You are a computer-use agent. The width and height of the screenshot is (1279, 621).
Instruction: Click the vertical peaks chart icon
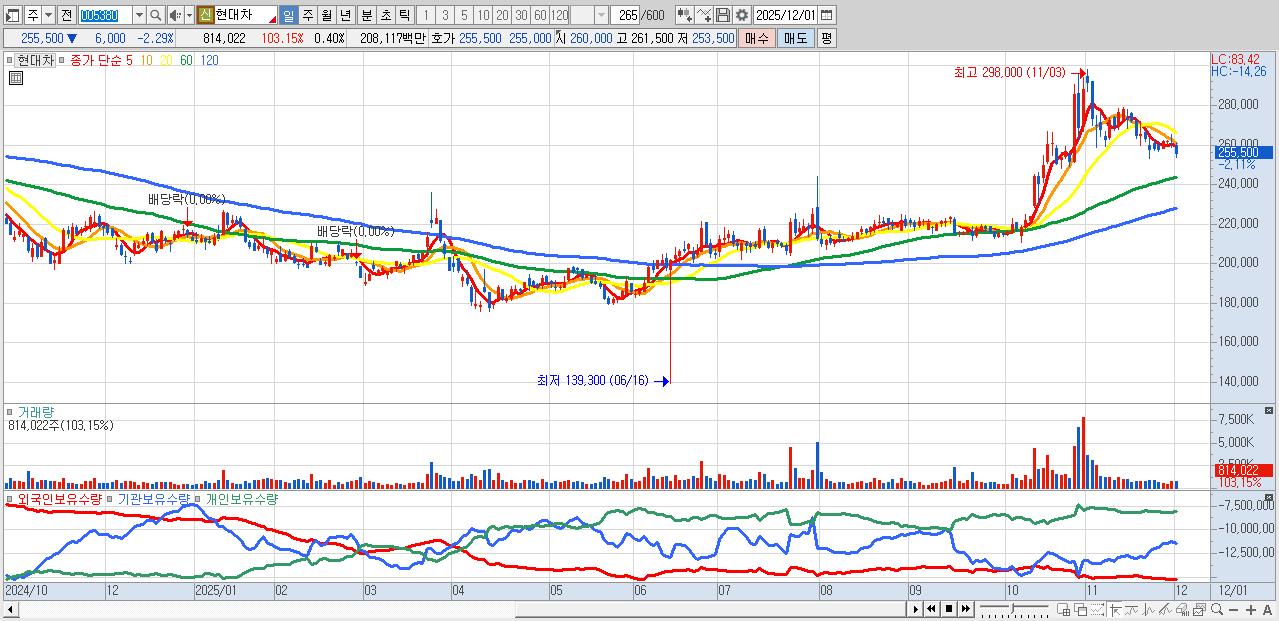click(x=1148, y=609)
